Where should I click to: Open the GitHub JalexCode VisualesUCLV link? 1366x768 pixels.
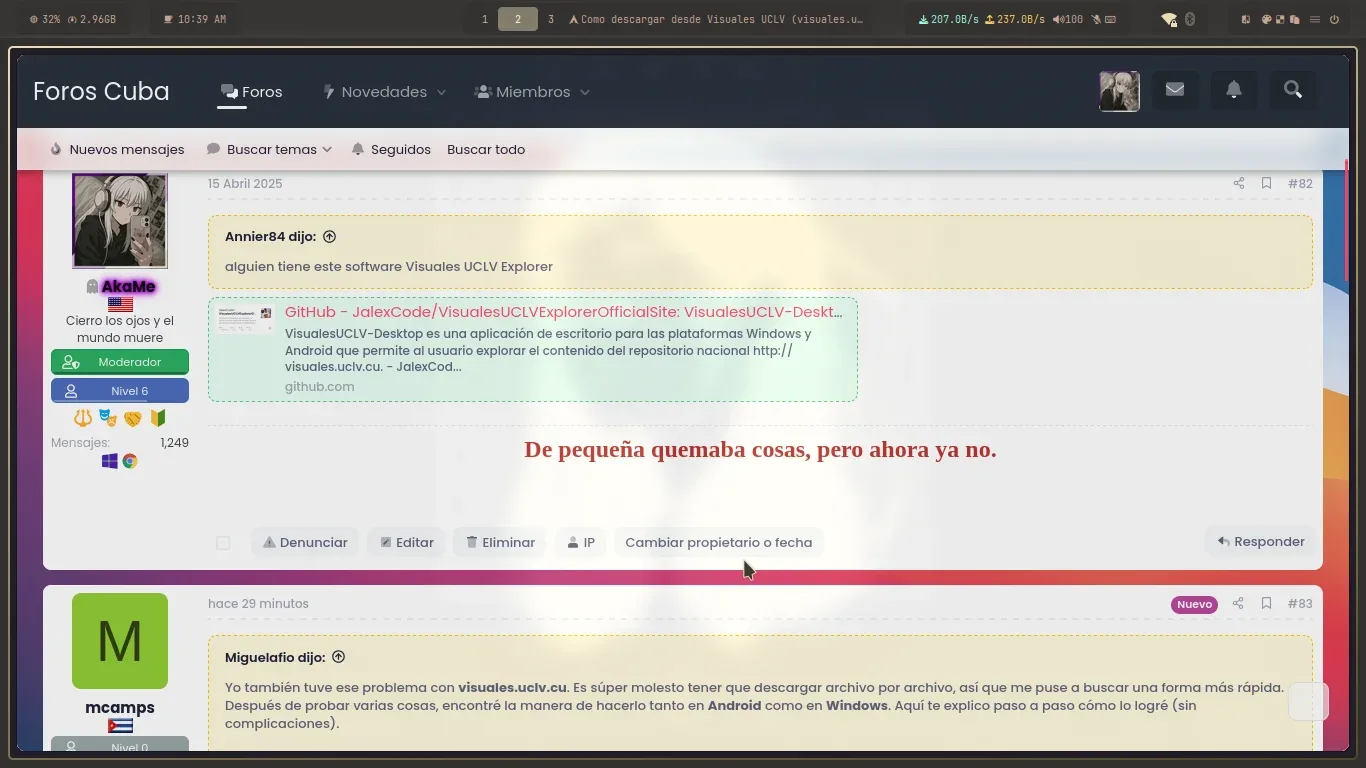(563, 312)
